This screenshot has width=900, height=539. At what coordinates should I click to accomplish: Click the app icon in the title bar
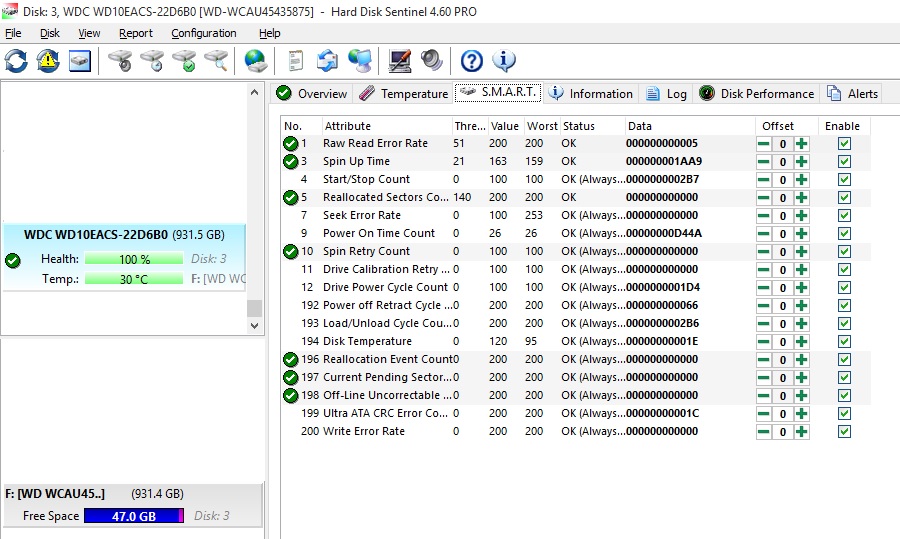pos(10,11)
